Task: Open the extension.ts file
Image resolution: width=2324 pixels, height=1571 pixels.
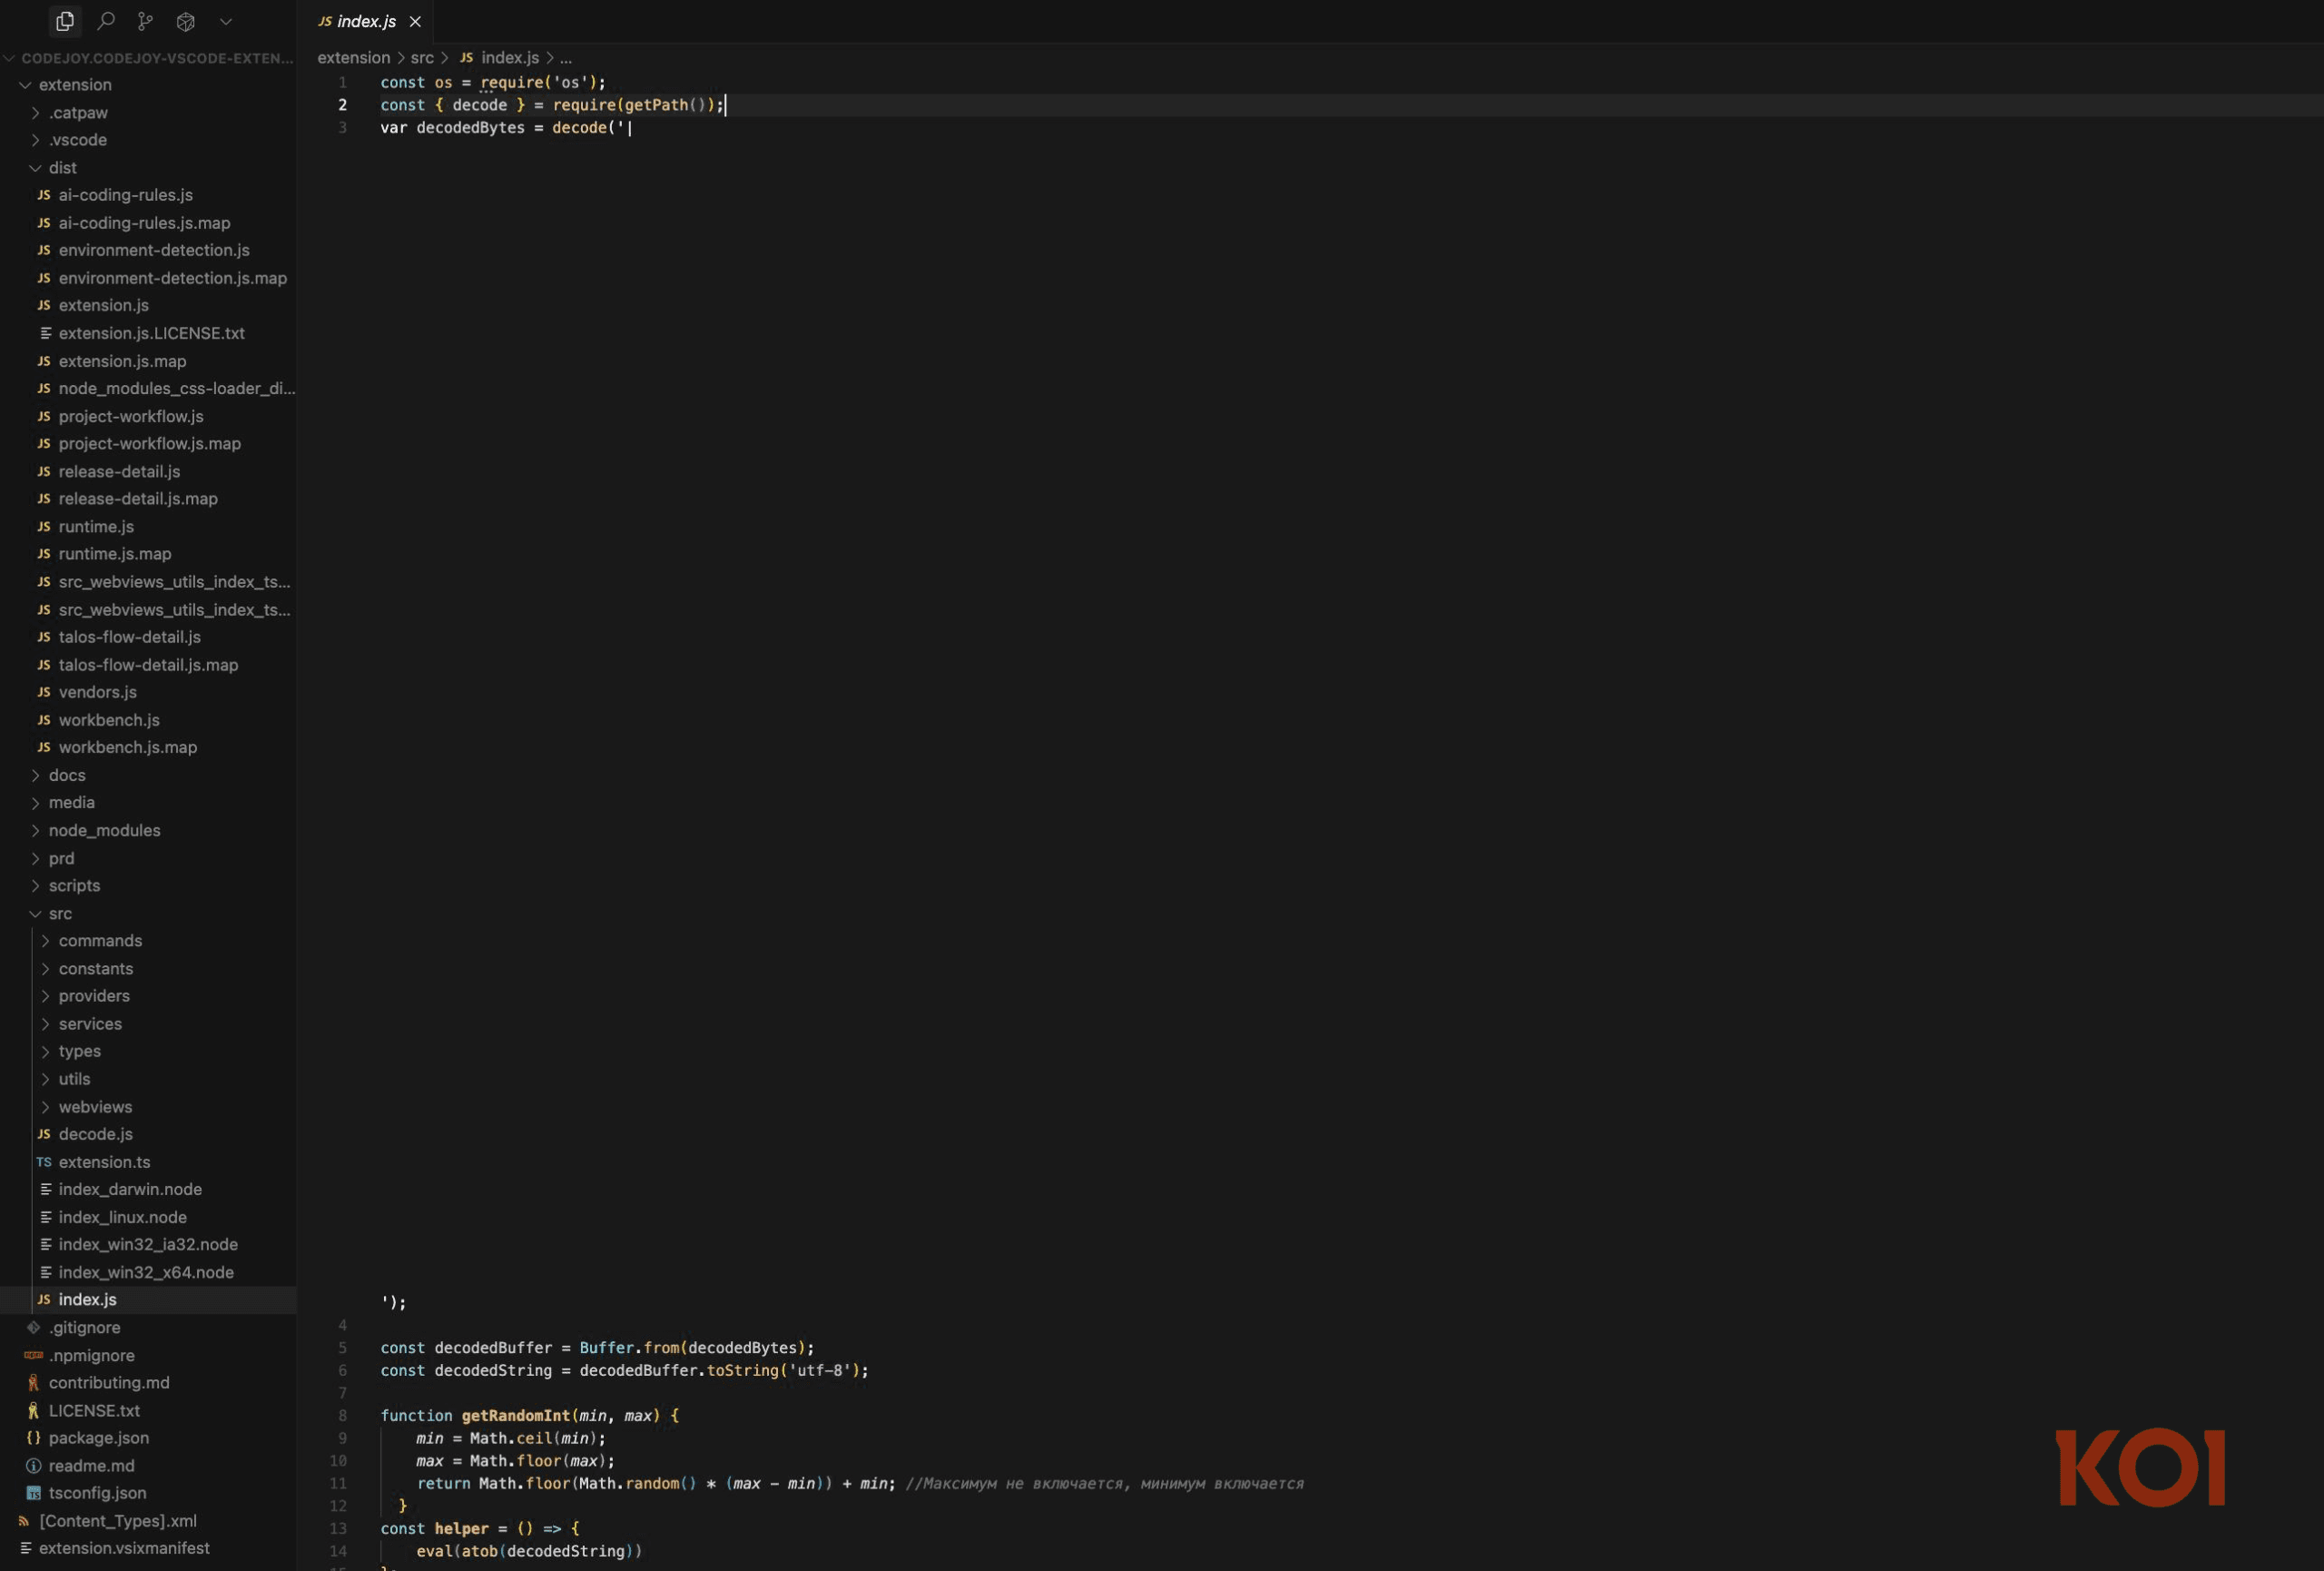Action: (106, 1162)
